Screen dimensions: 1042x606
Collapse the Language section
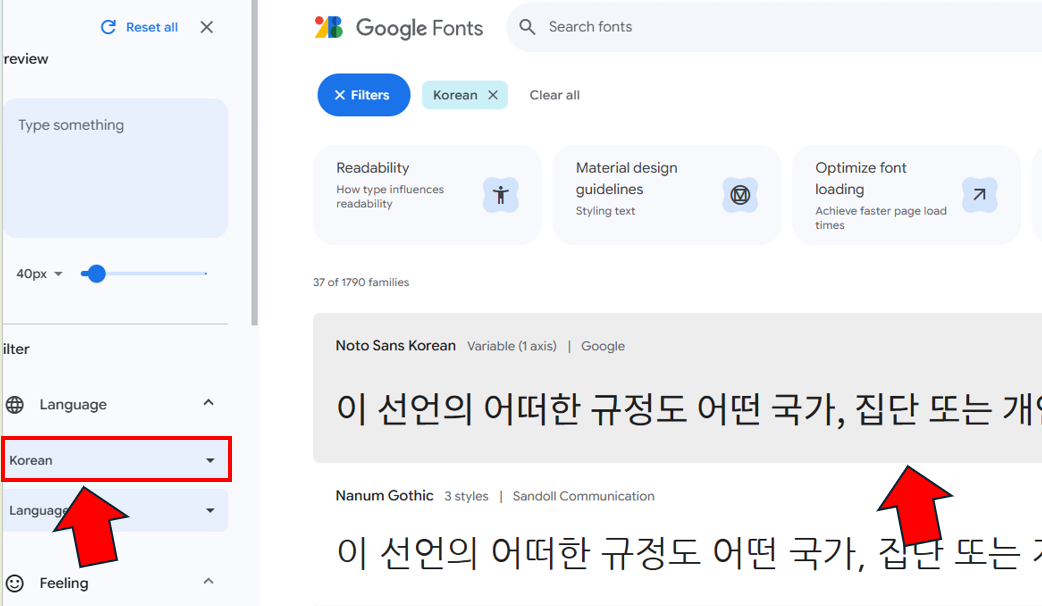click(209, 403)
